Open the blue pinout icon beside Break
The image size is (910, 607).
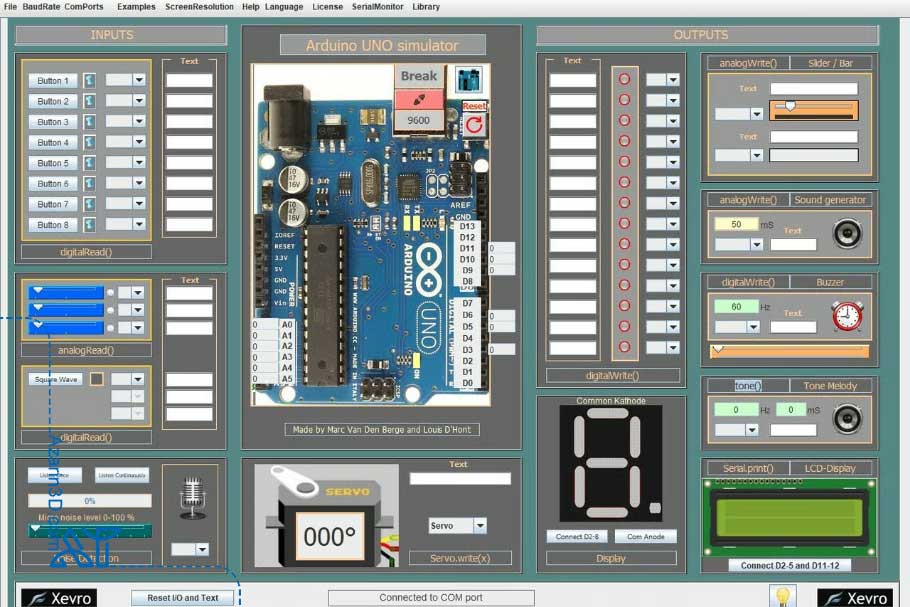click(x=468, y=78)
